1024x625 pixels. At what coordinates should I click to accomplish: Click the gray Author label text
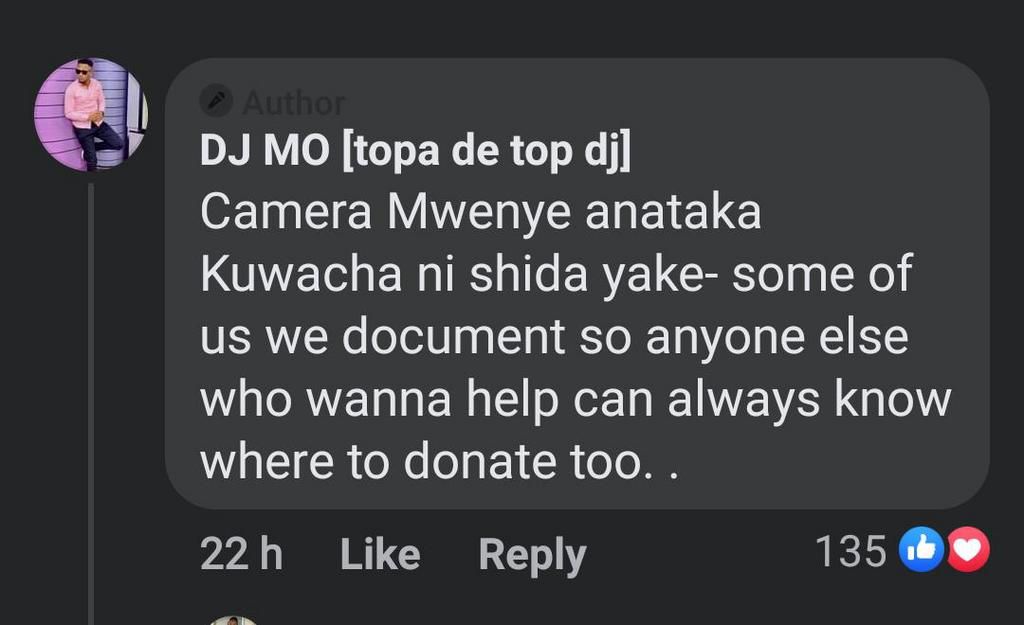click(x=293, y=102)
